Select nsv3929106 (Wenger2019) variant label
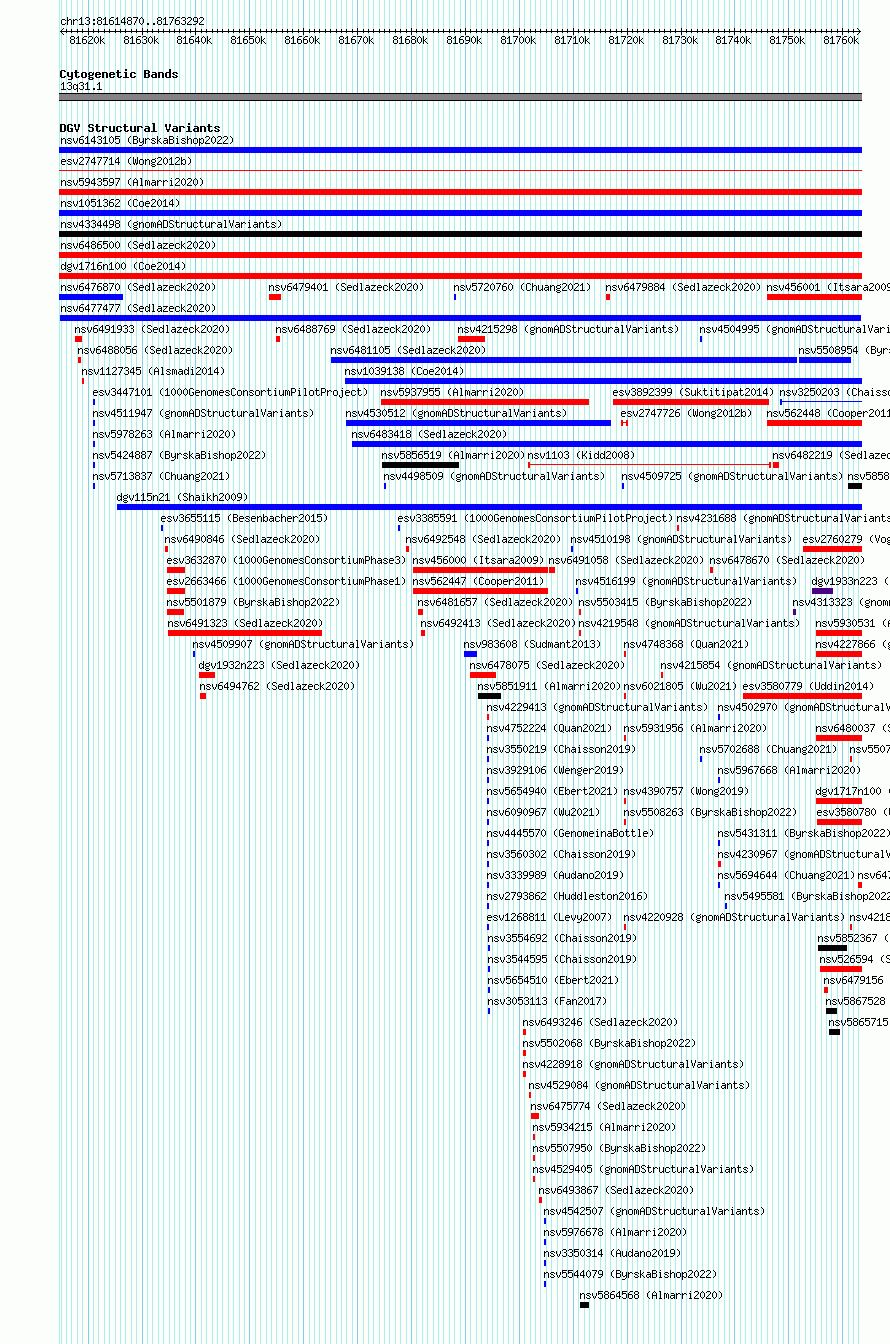The image size is (890, 1344). click(555, 770)
